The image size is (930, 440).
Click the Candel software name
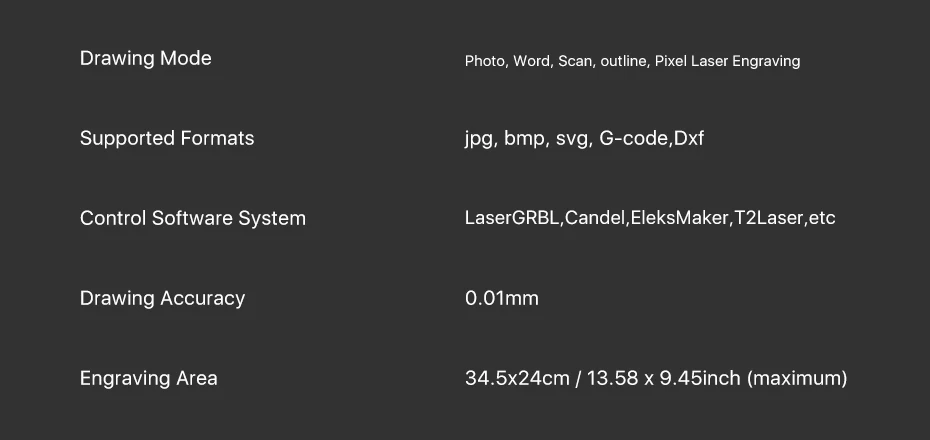[594, 218]
